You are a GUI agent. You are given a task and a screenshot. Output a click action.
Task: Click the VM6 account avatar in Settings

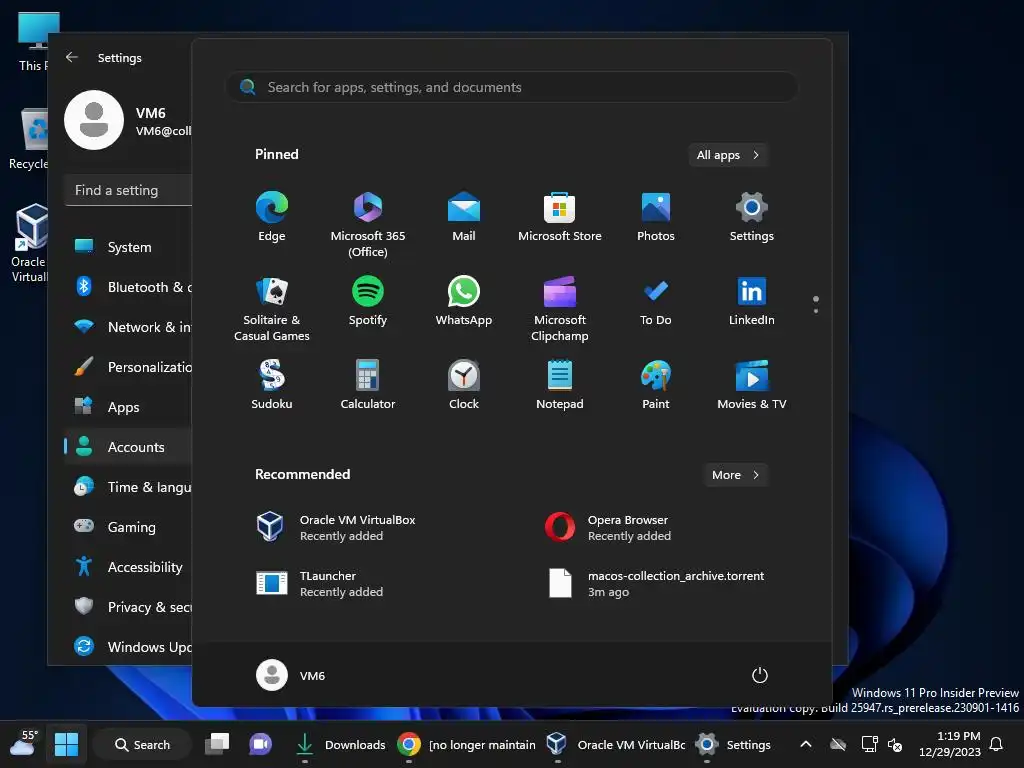94,120
